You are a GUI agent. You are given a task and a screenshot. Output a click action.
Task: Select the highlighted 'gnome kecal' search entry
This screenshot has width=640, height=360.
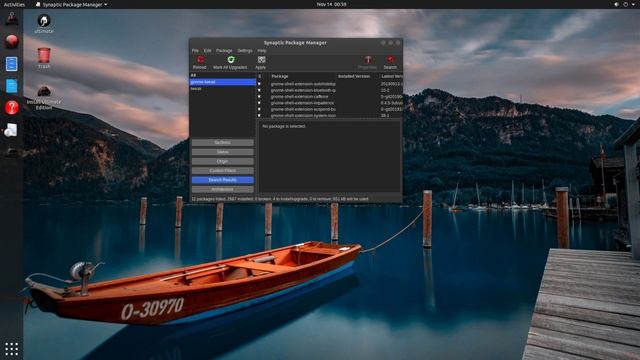tap(223, 82)
